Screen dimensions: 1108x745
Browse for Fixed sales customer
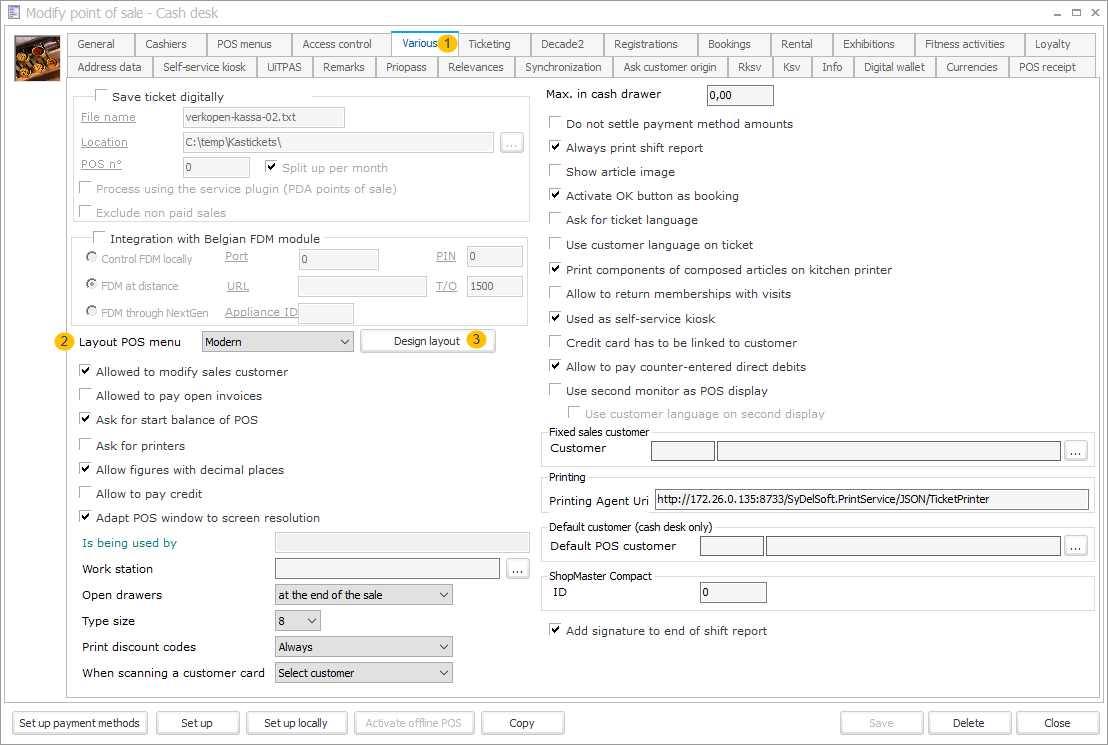(x=1075, y=451)
